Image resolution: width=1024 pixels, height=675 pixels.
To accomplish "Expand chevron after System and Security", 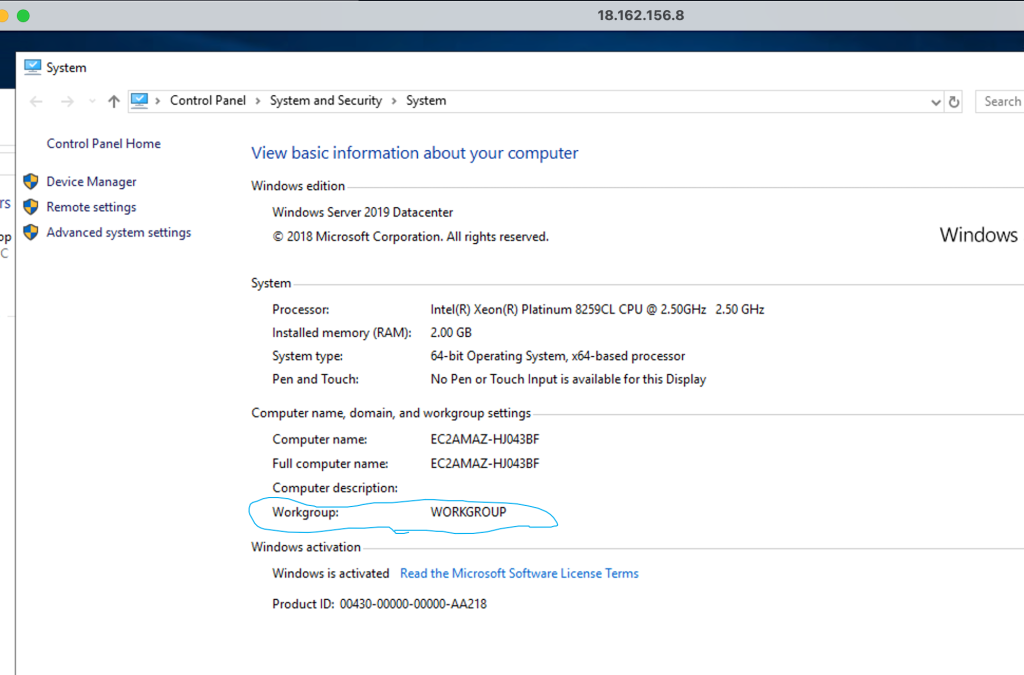I will [394, 101].
